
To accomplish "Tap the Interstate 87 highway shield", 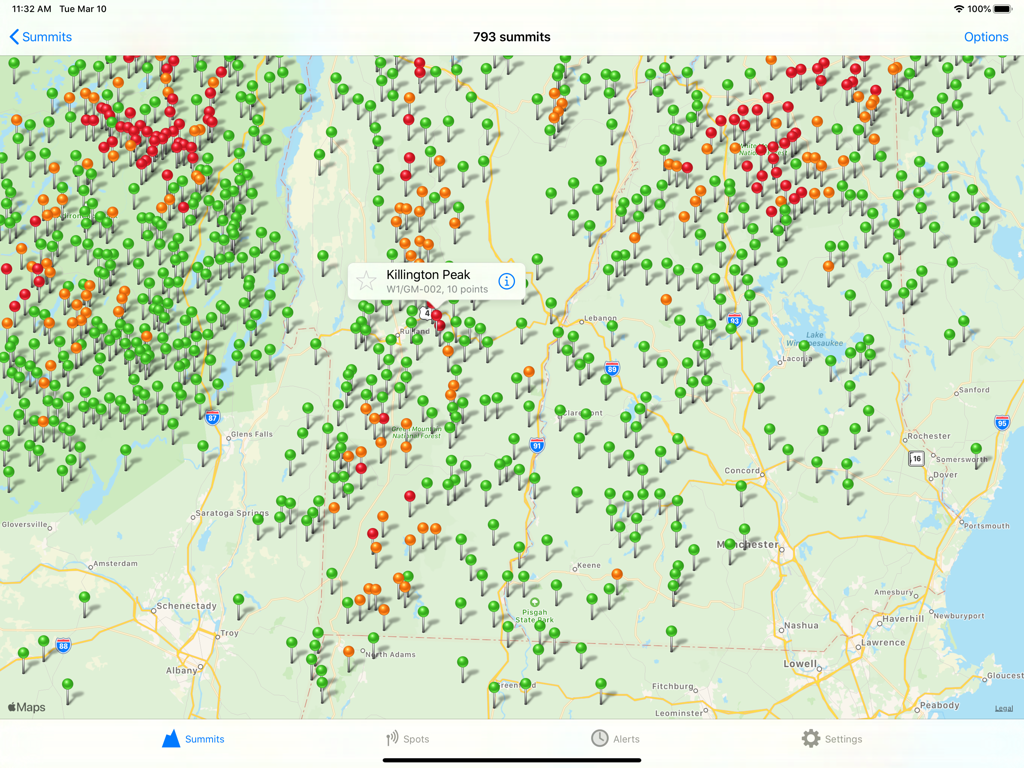I will point(212,418).
